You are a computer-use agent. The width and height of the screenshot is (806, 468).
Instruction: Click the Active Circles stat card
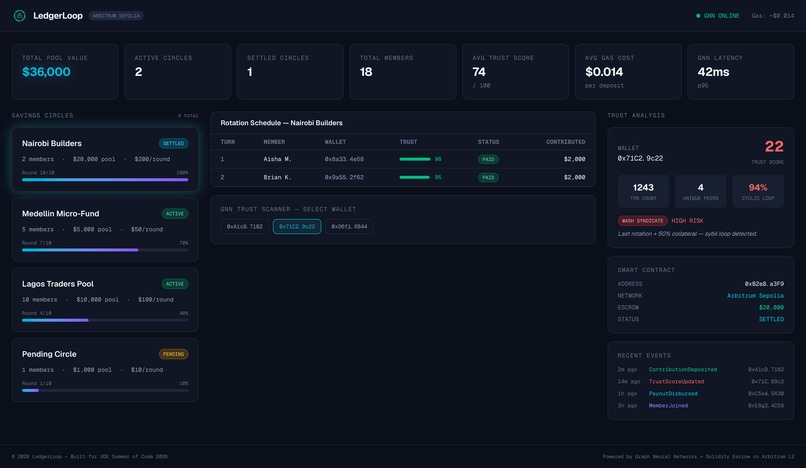click(x=178, y=71)
